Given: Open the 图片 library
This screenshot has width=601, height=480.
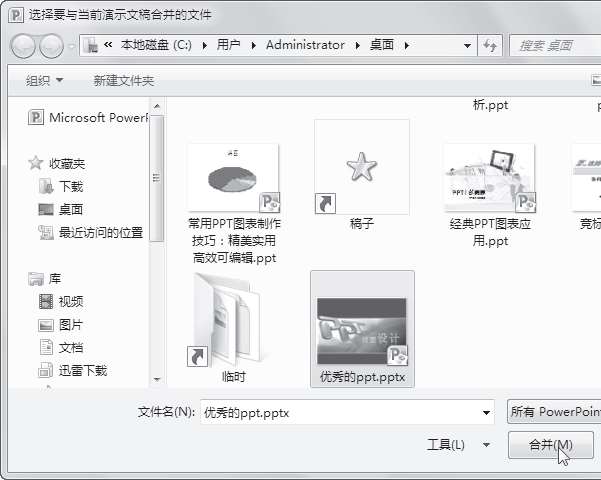Looking at the screenshot, I should point(70,324).
